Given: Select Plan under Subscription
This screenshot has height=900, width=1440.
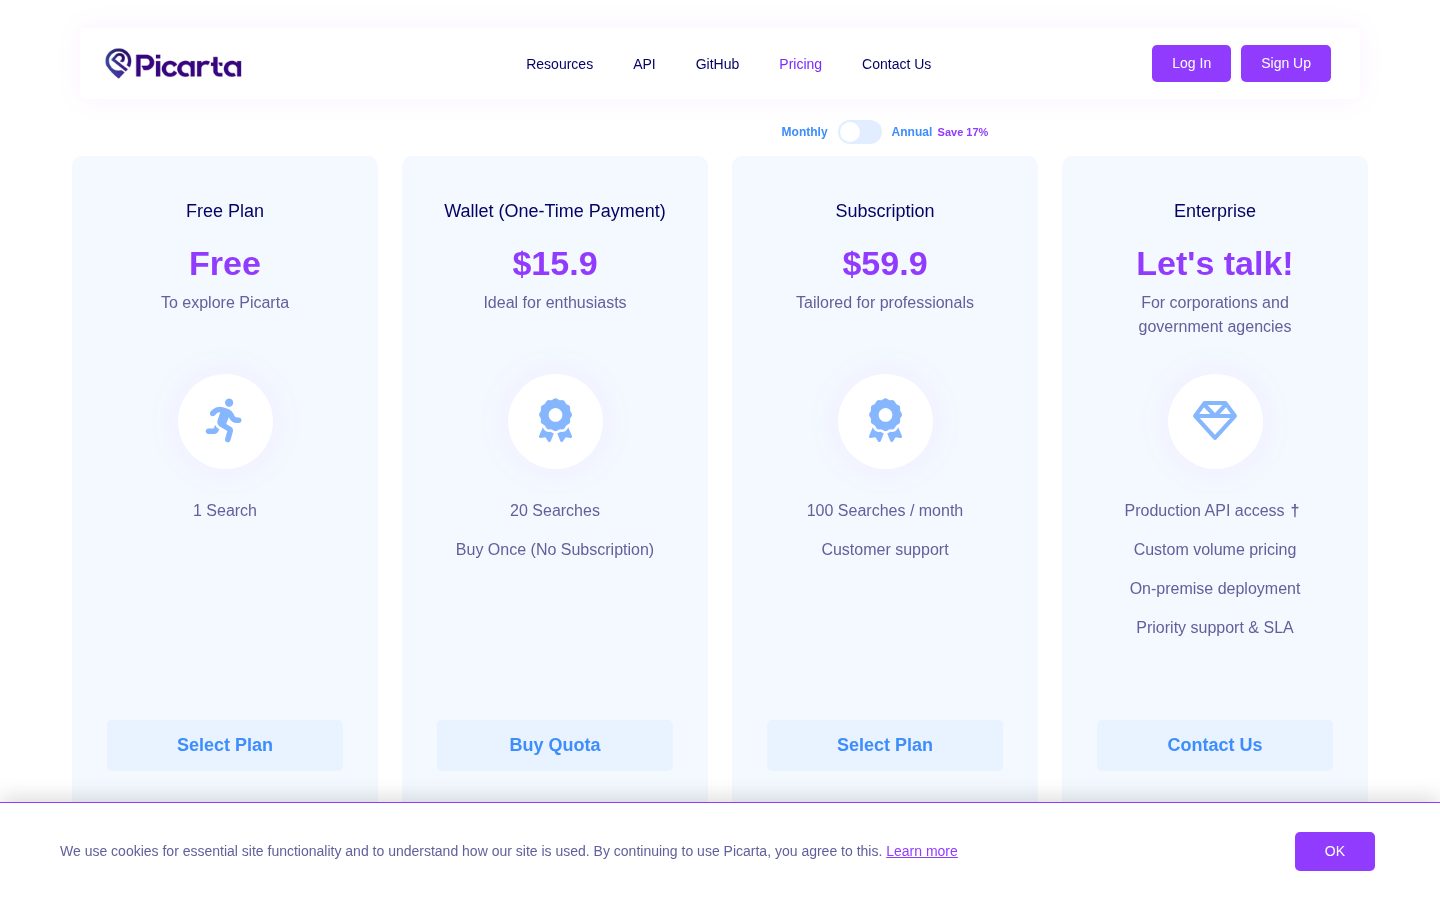Looking at the screenshot, I should (x=885, y=745).
